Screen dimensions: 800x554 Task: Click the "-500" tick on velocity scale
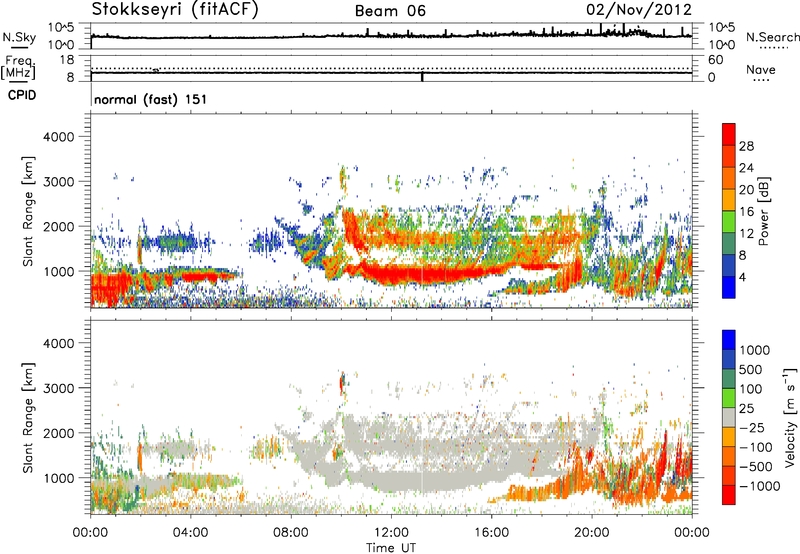[756, 467]
